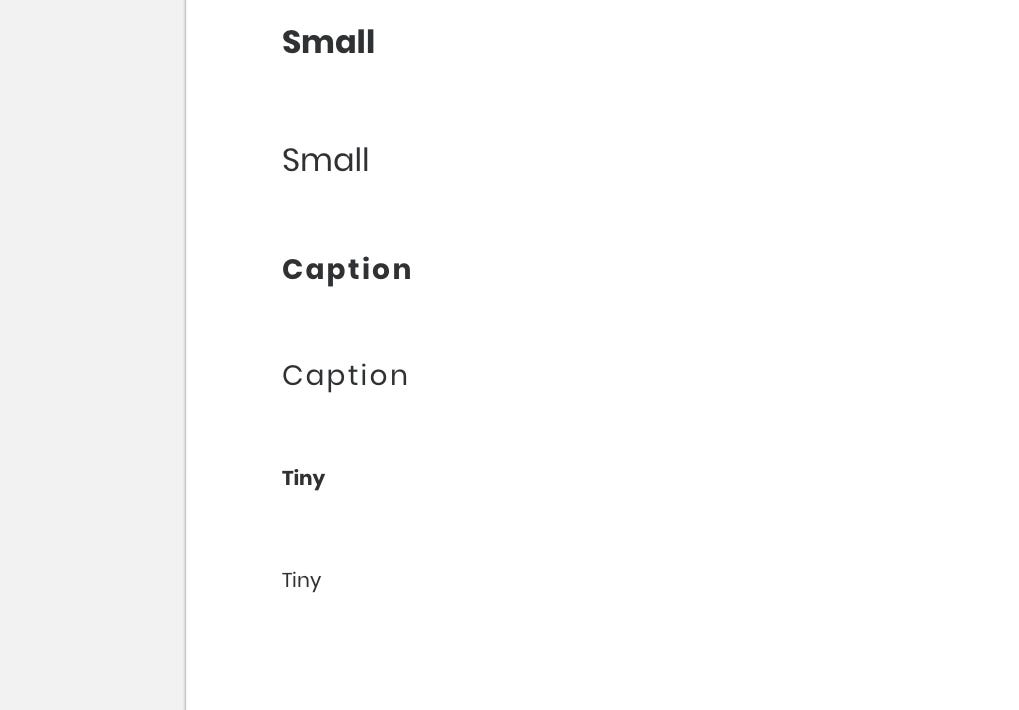Click the divider edge between sidebar and canvas
The image size is (1019, 710).
(x=186, y=355)
